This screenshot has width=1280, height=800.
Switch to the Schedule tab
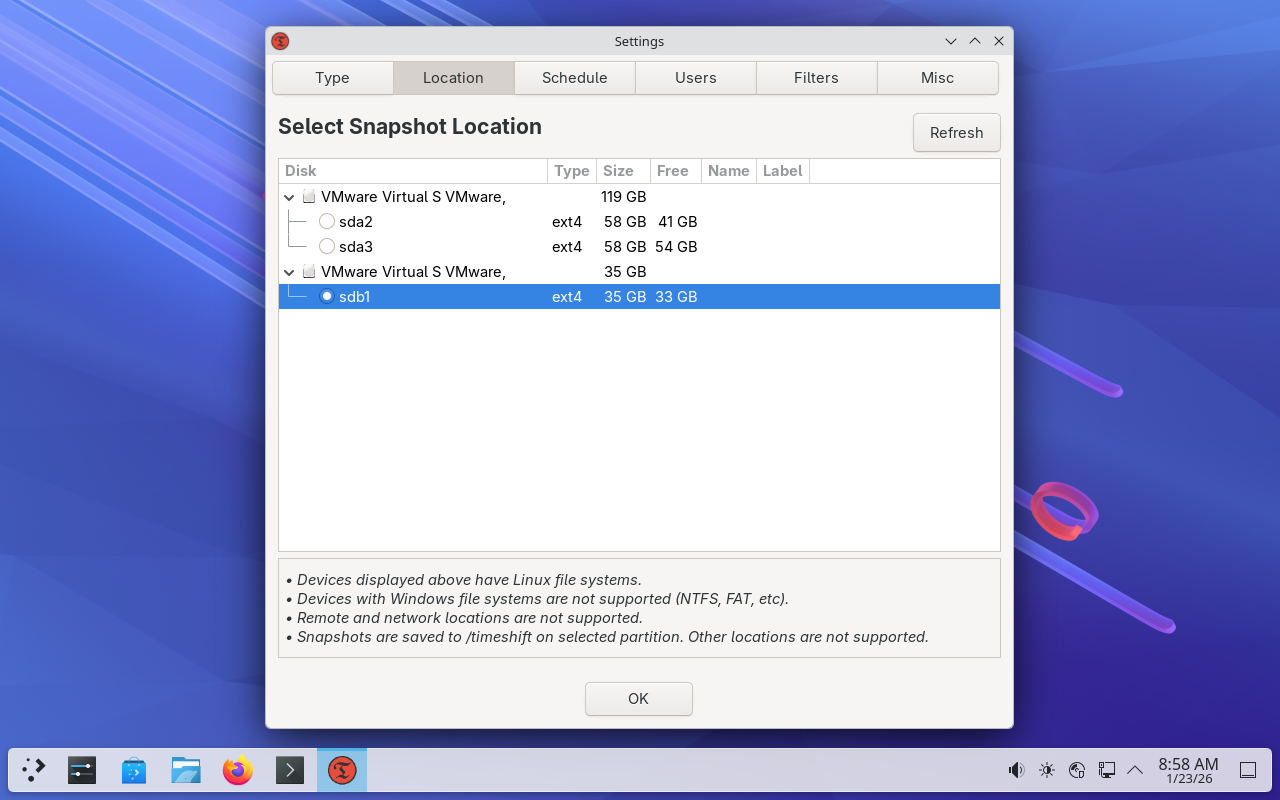click(574, 78)
